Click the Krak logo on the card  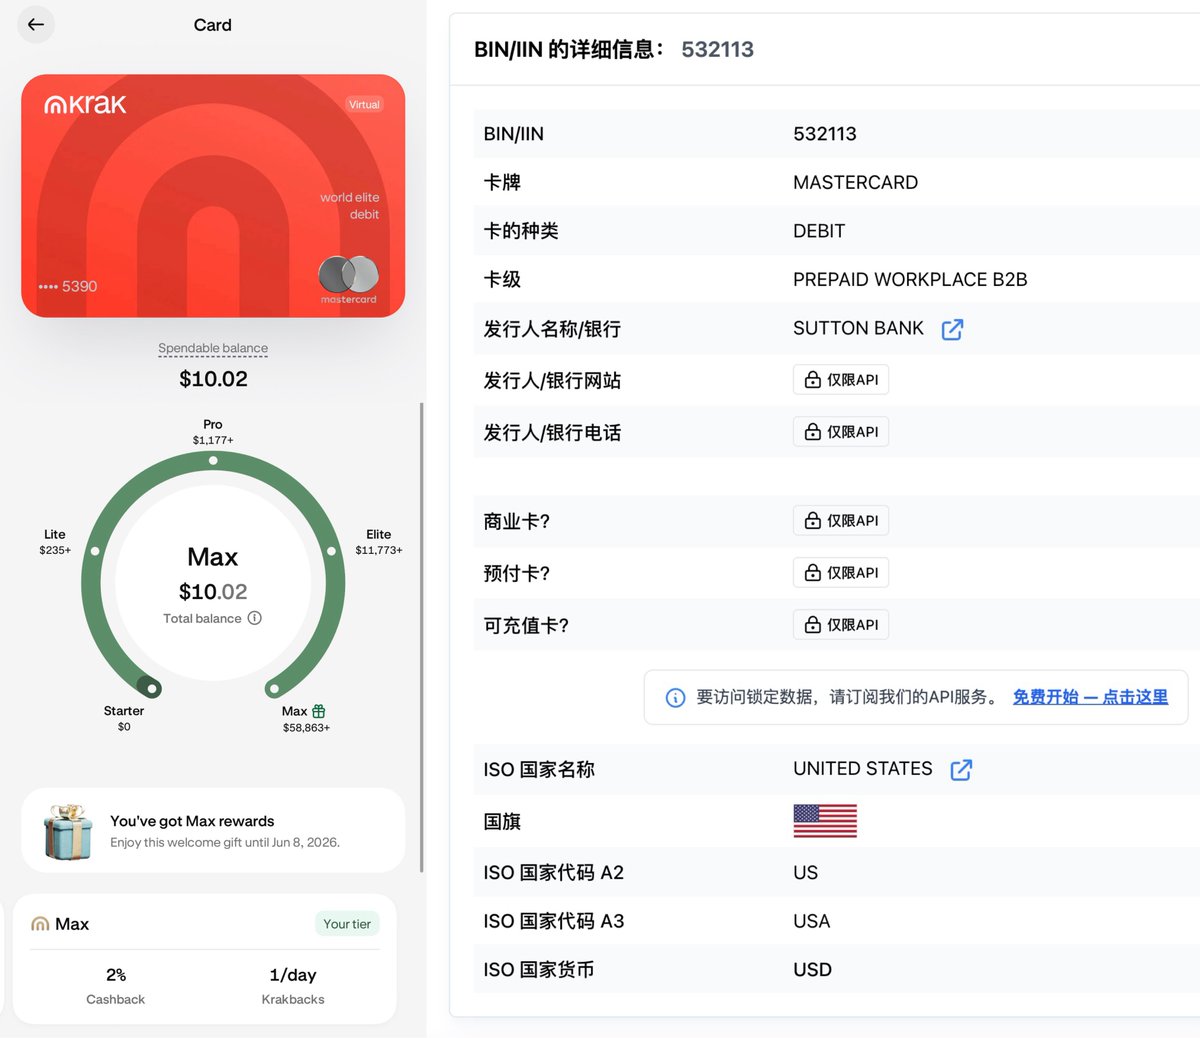(x=86, y=104)
